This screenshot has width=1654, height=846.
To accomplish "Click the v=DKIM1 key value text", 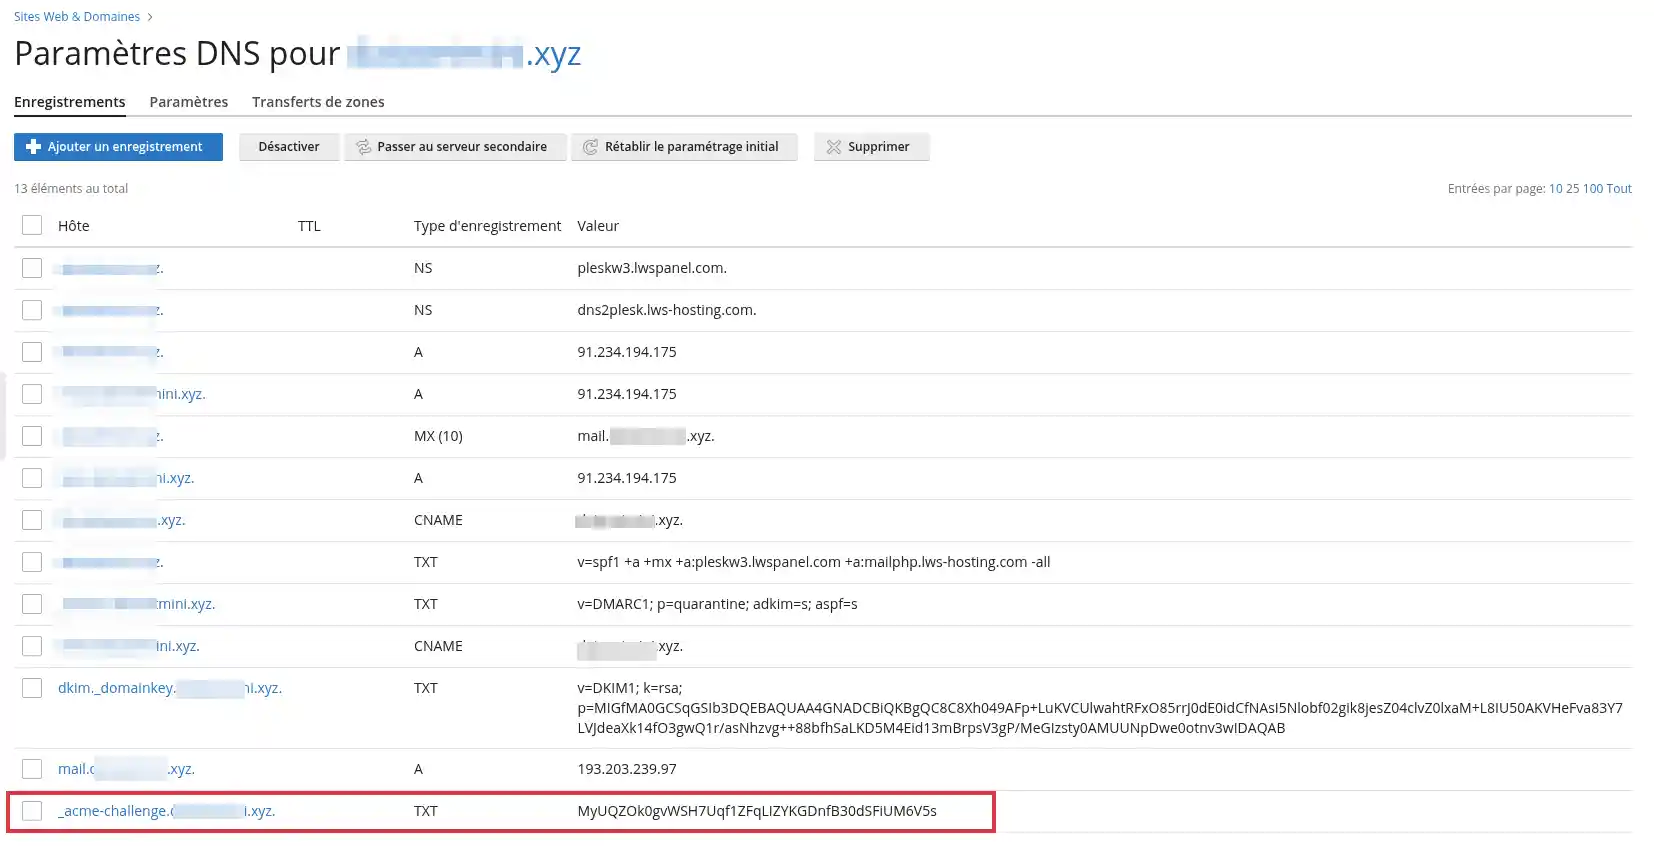I will coord(1100,708).
